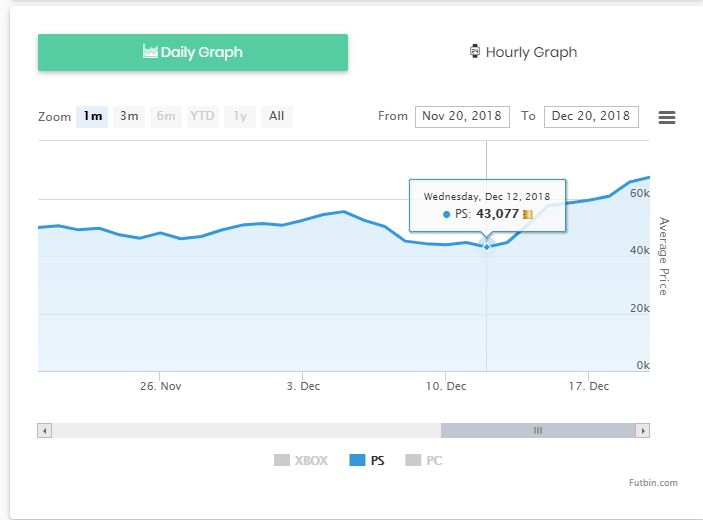Click the scrollbar handle grip icon
This screenshot has width=703, height=520.
(537, 431)
